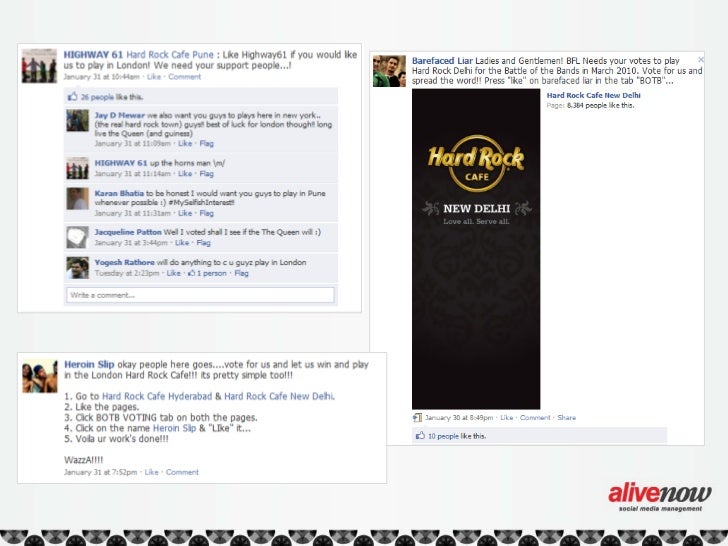The height and width of the screenshot is (546, 728).
Task: Open the Barefaced Liar profile name
Action: [x=442, y=61]
